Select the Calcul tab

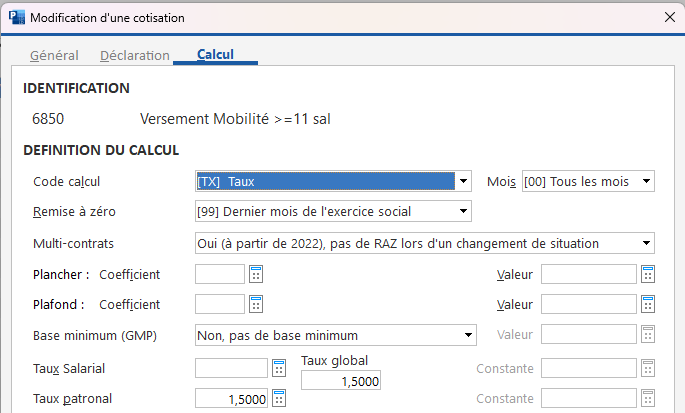tap(215, 54)
